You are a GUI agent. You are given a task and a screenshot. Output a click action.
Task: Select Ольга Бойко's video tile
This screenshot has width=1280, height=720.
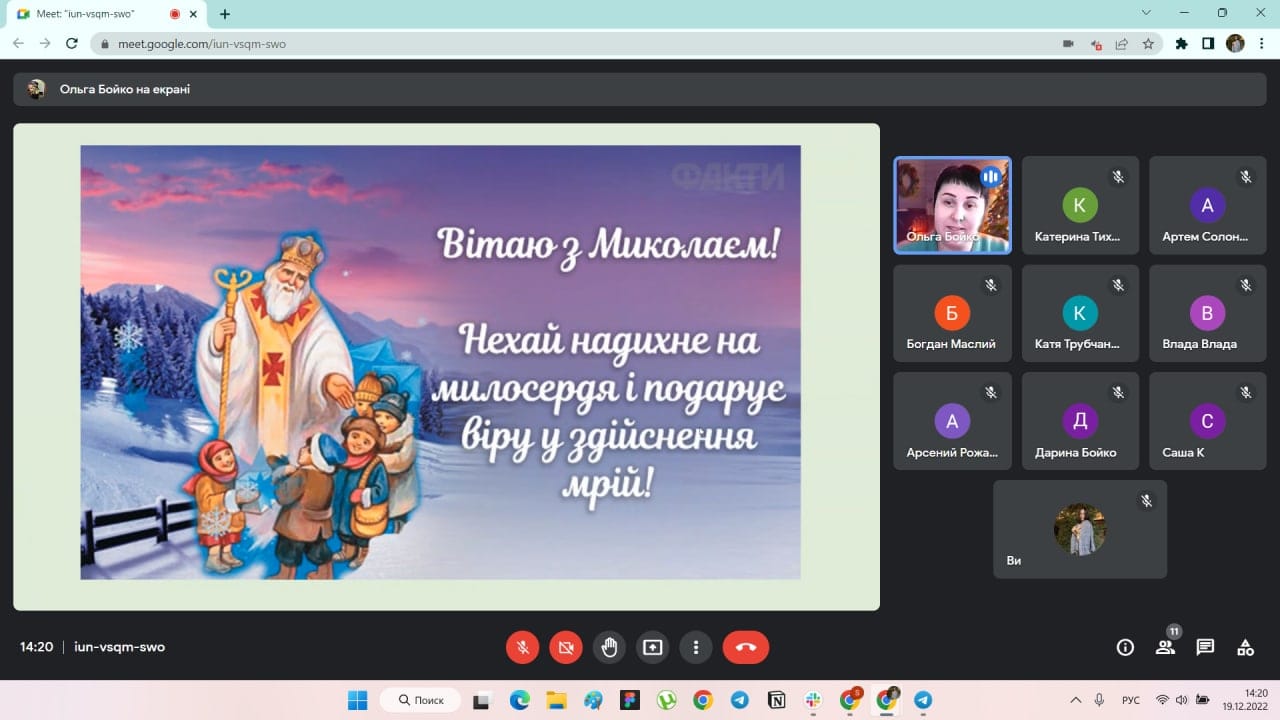pos(952,205)
